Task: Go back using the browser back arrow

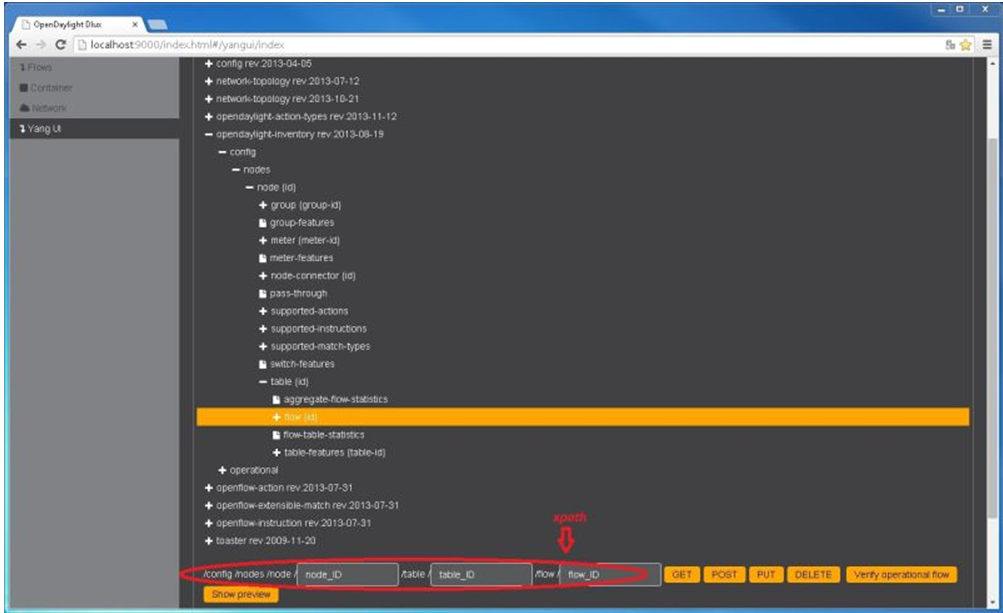Action: [x=21, y=44]
